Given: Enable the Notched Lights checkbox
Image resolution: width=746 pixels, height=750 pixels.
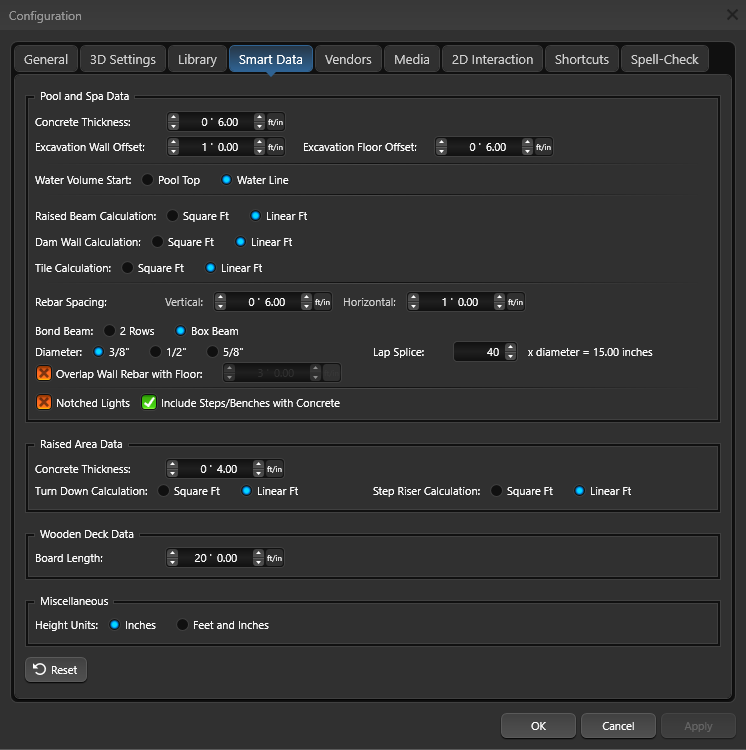Looking at the screenshot, I should pyautogui.click(x=44, y=403).
